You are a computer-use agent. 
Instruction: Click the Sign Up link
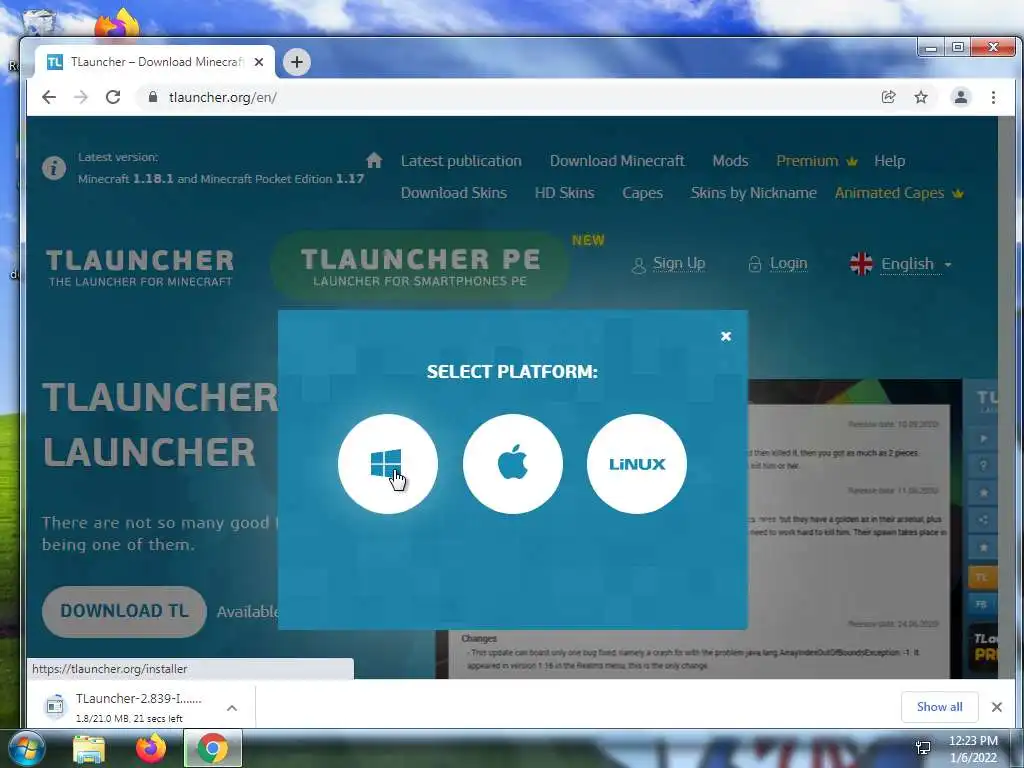coord(669,263)
